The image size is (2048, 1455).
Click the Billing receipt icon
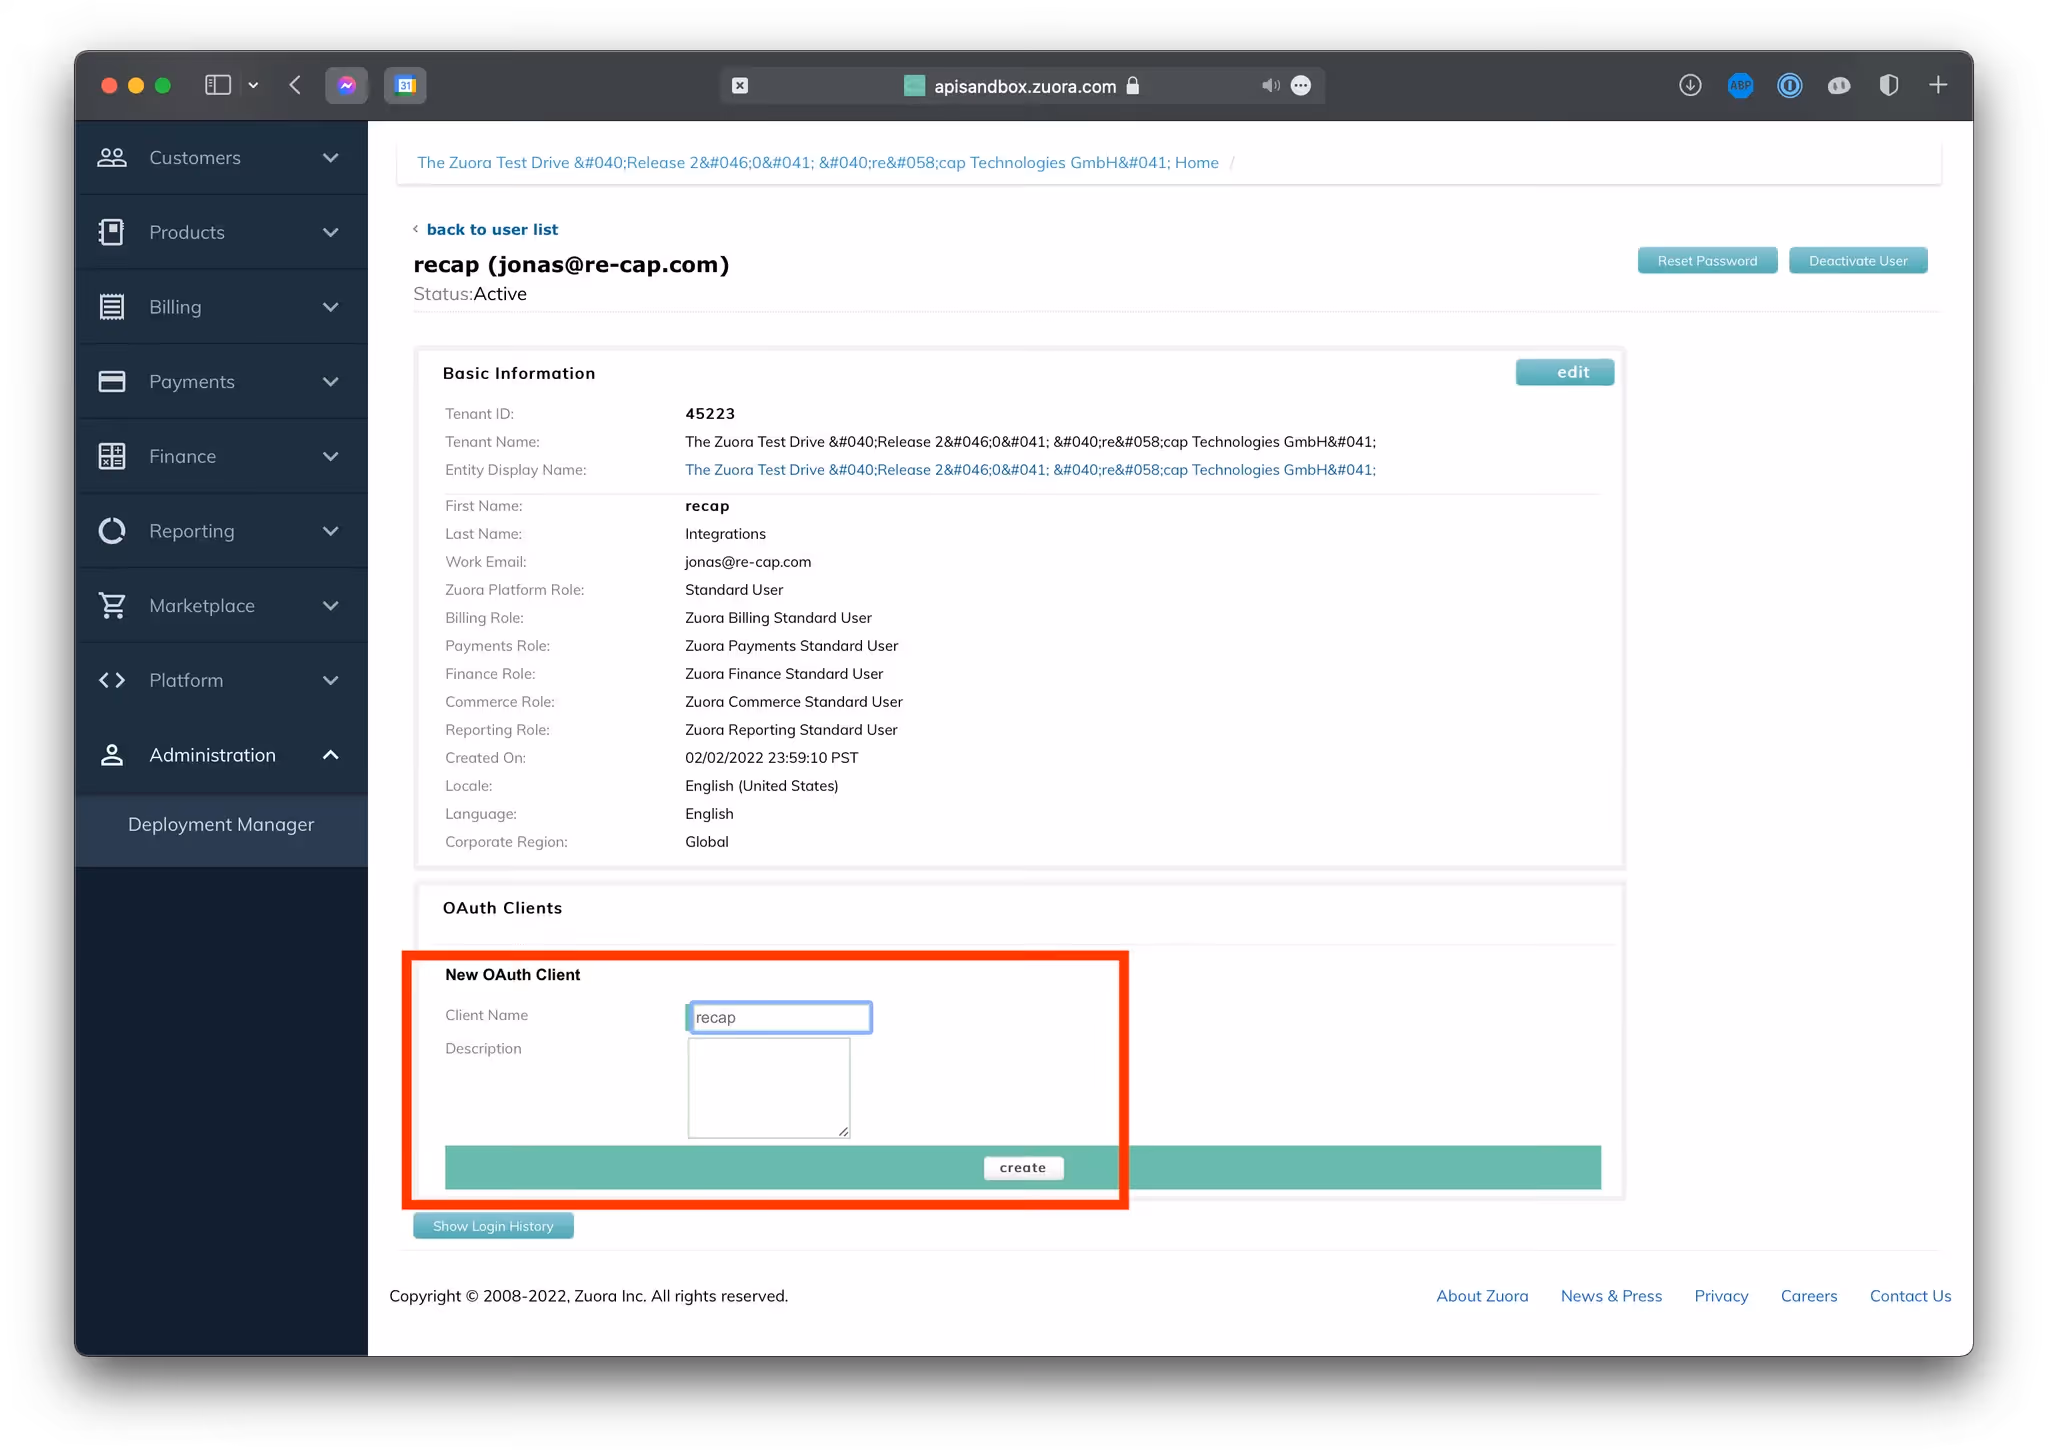tap(112, 307)
